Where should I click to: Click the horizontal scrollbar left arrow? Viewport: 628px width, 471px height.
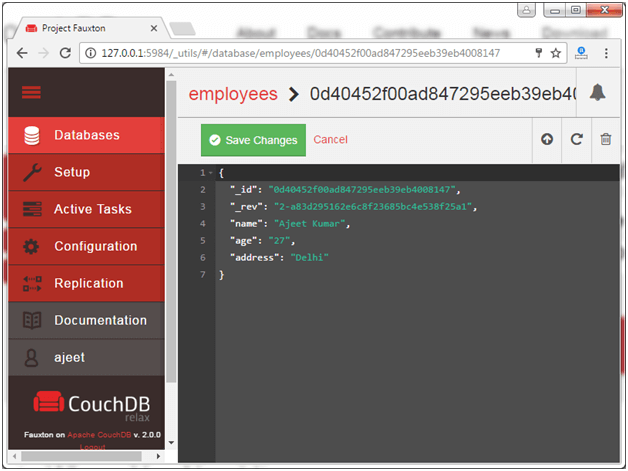pos(14,456)
